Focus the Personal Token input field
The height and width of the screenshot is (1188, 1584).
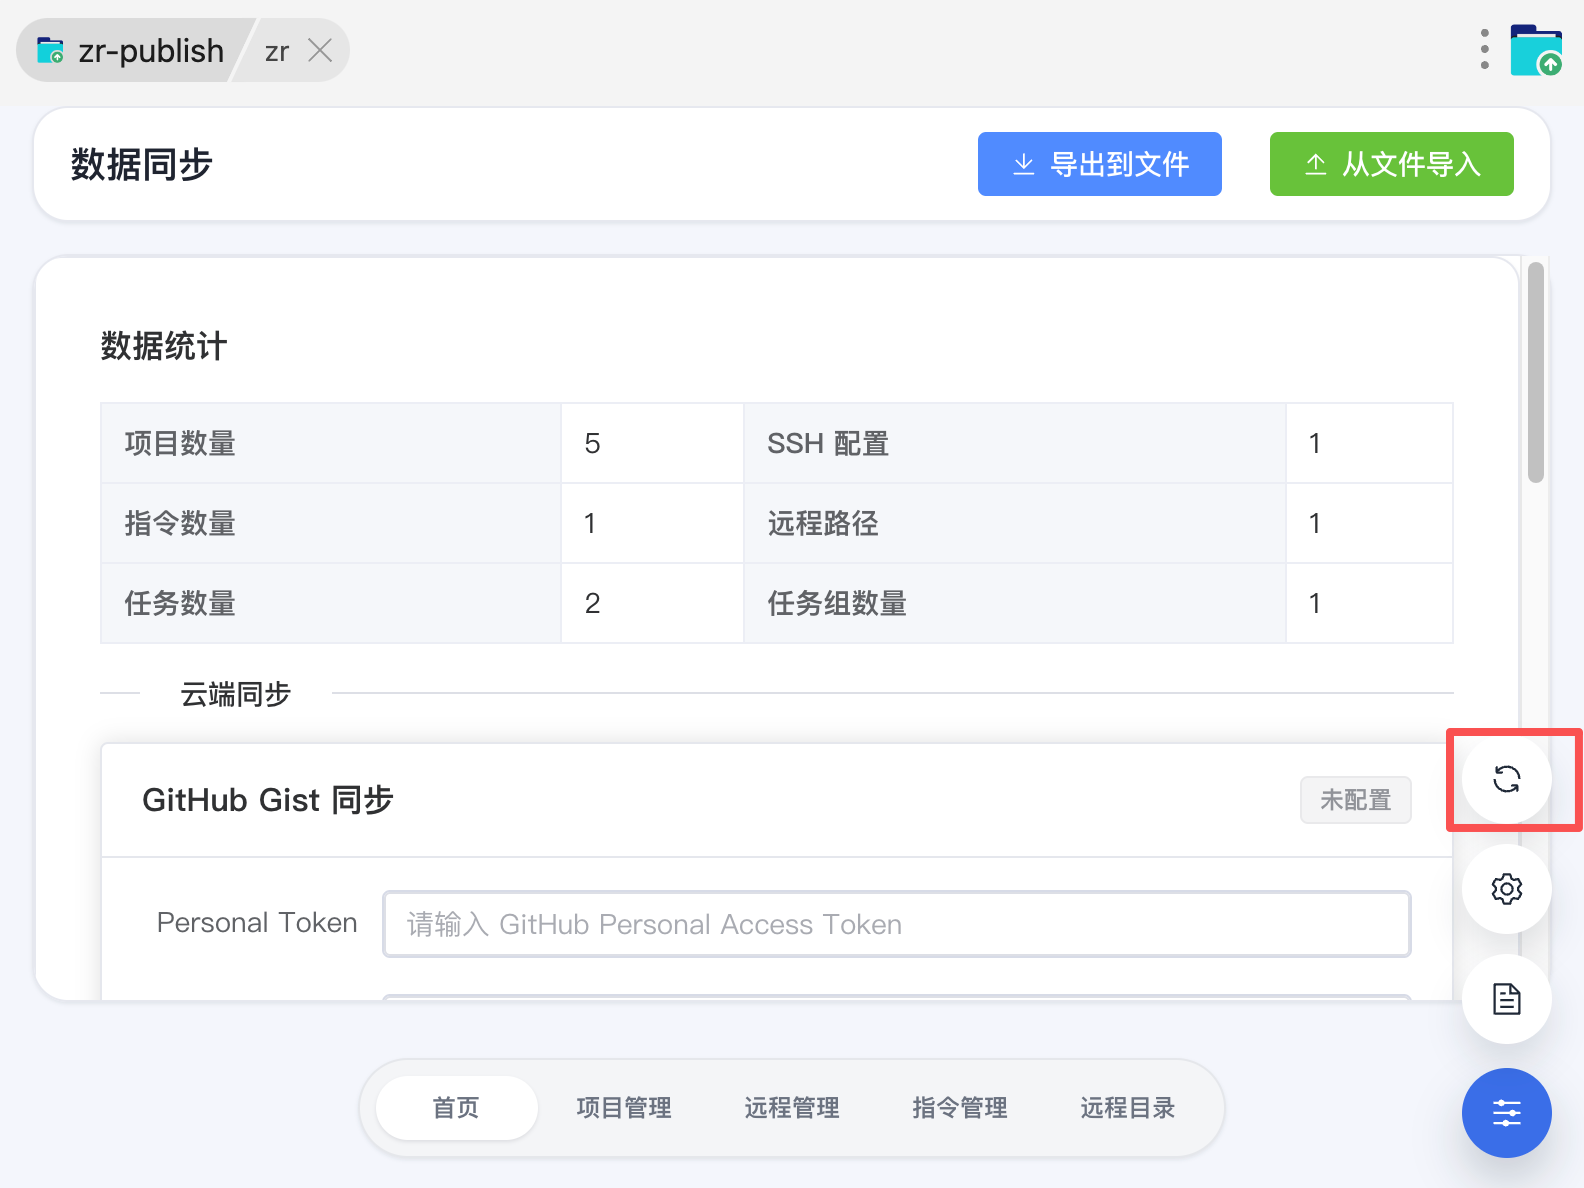[896, 924]
